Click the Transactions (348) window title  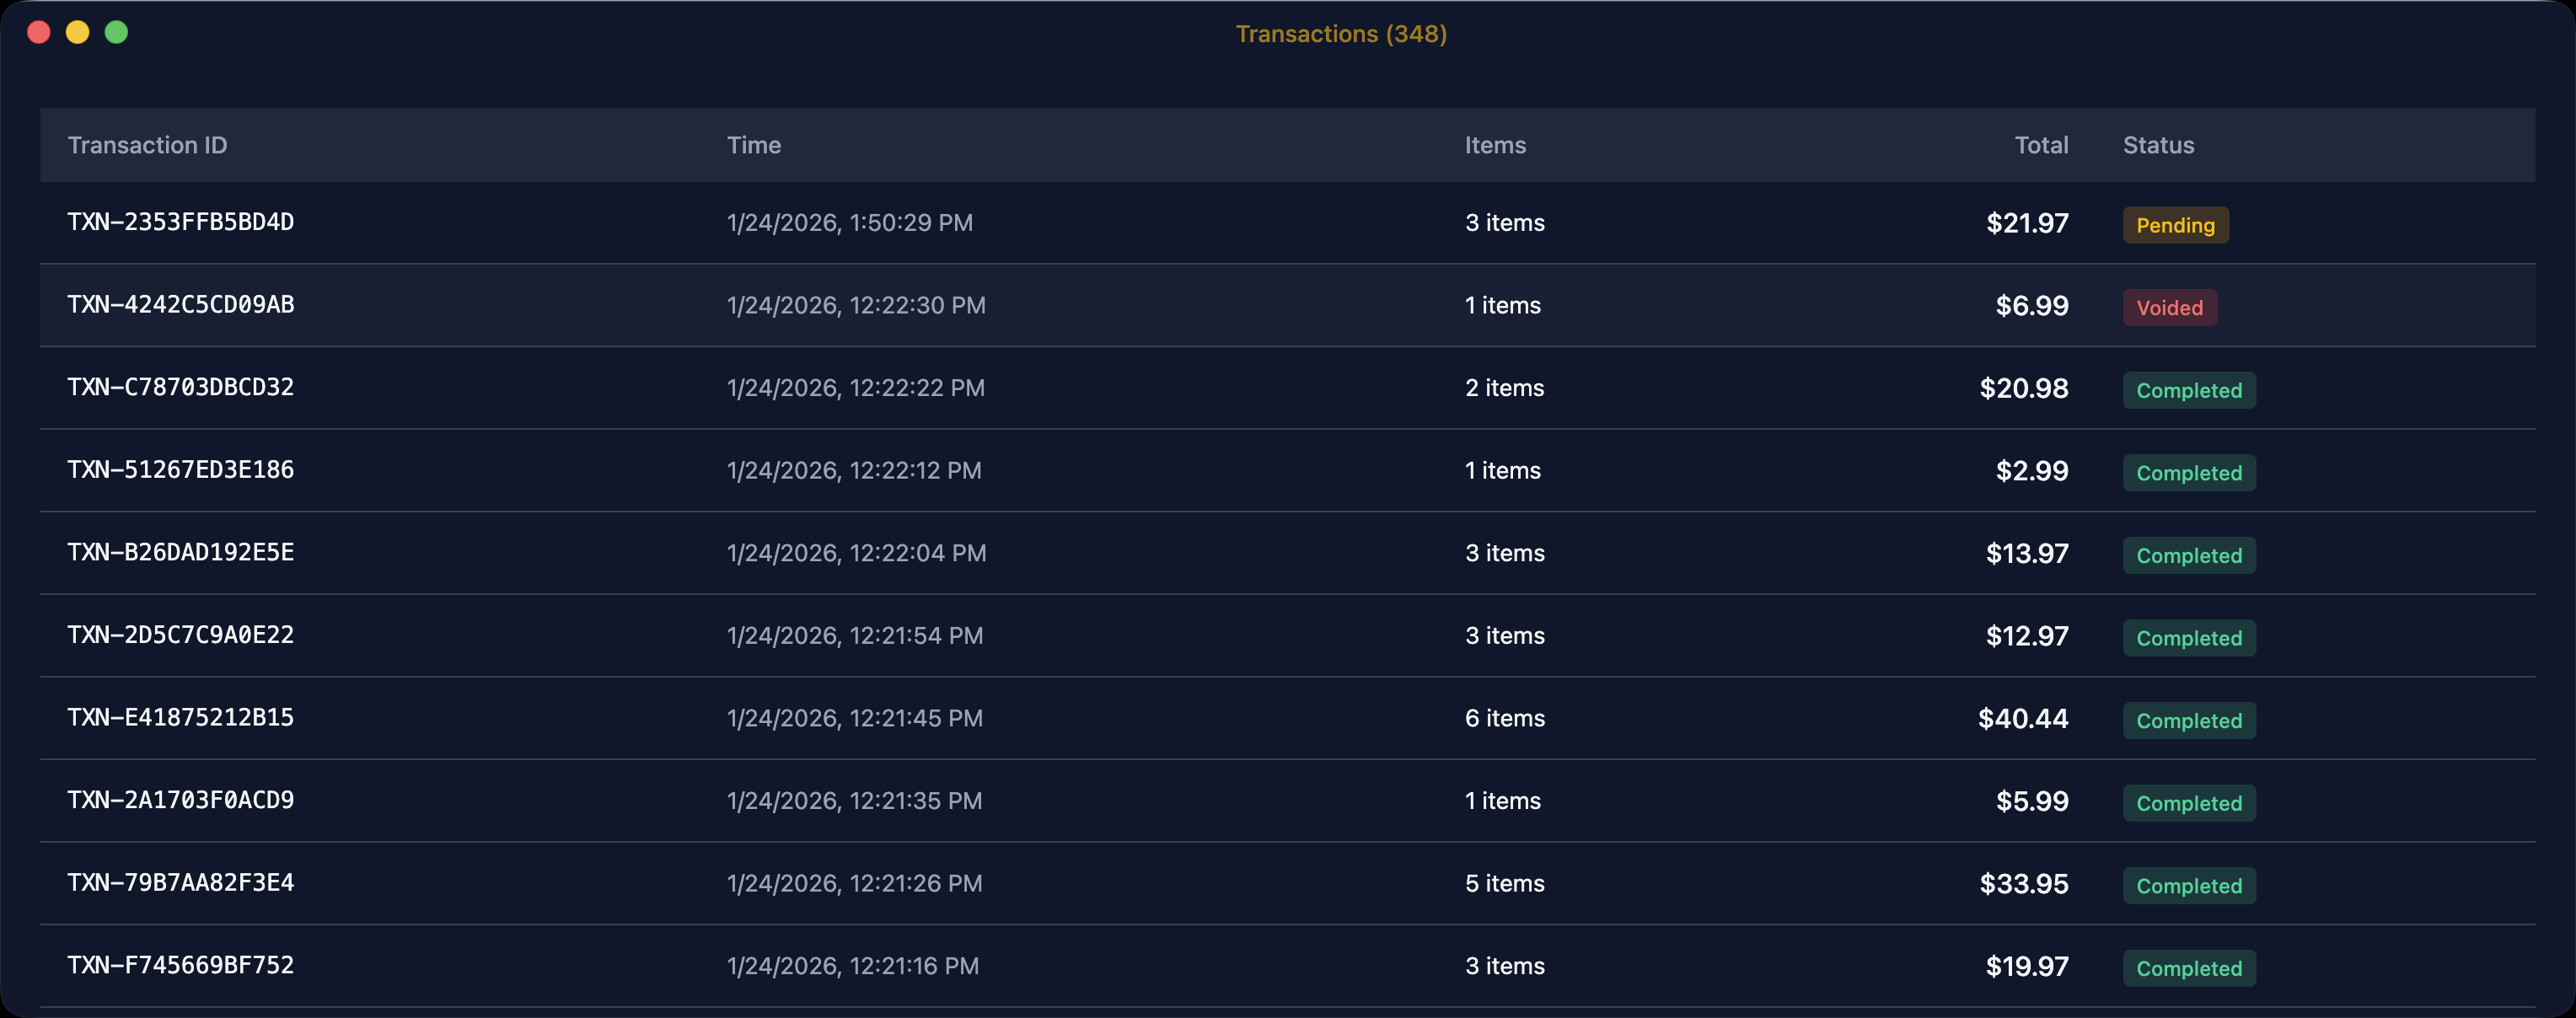point(1340,33)
